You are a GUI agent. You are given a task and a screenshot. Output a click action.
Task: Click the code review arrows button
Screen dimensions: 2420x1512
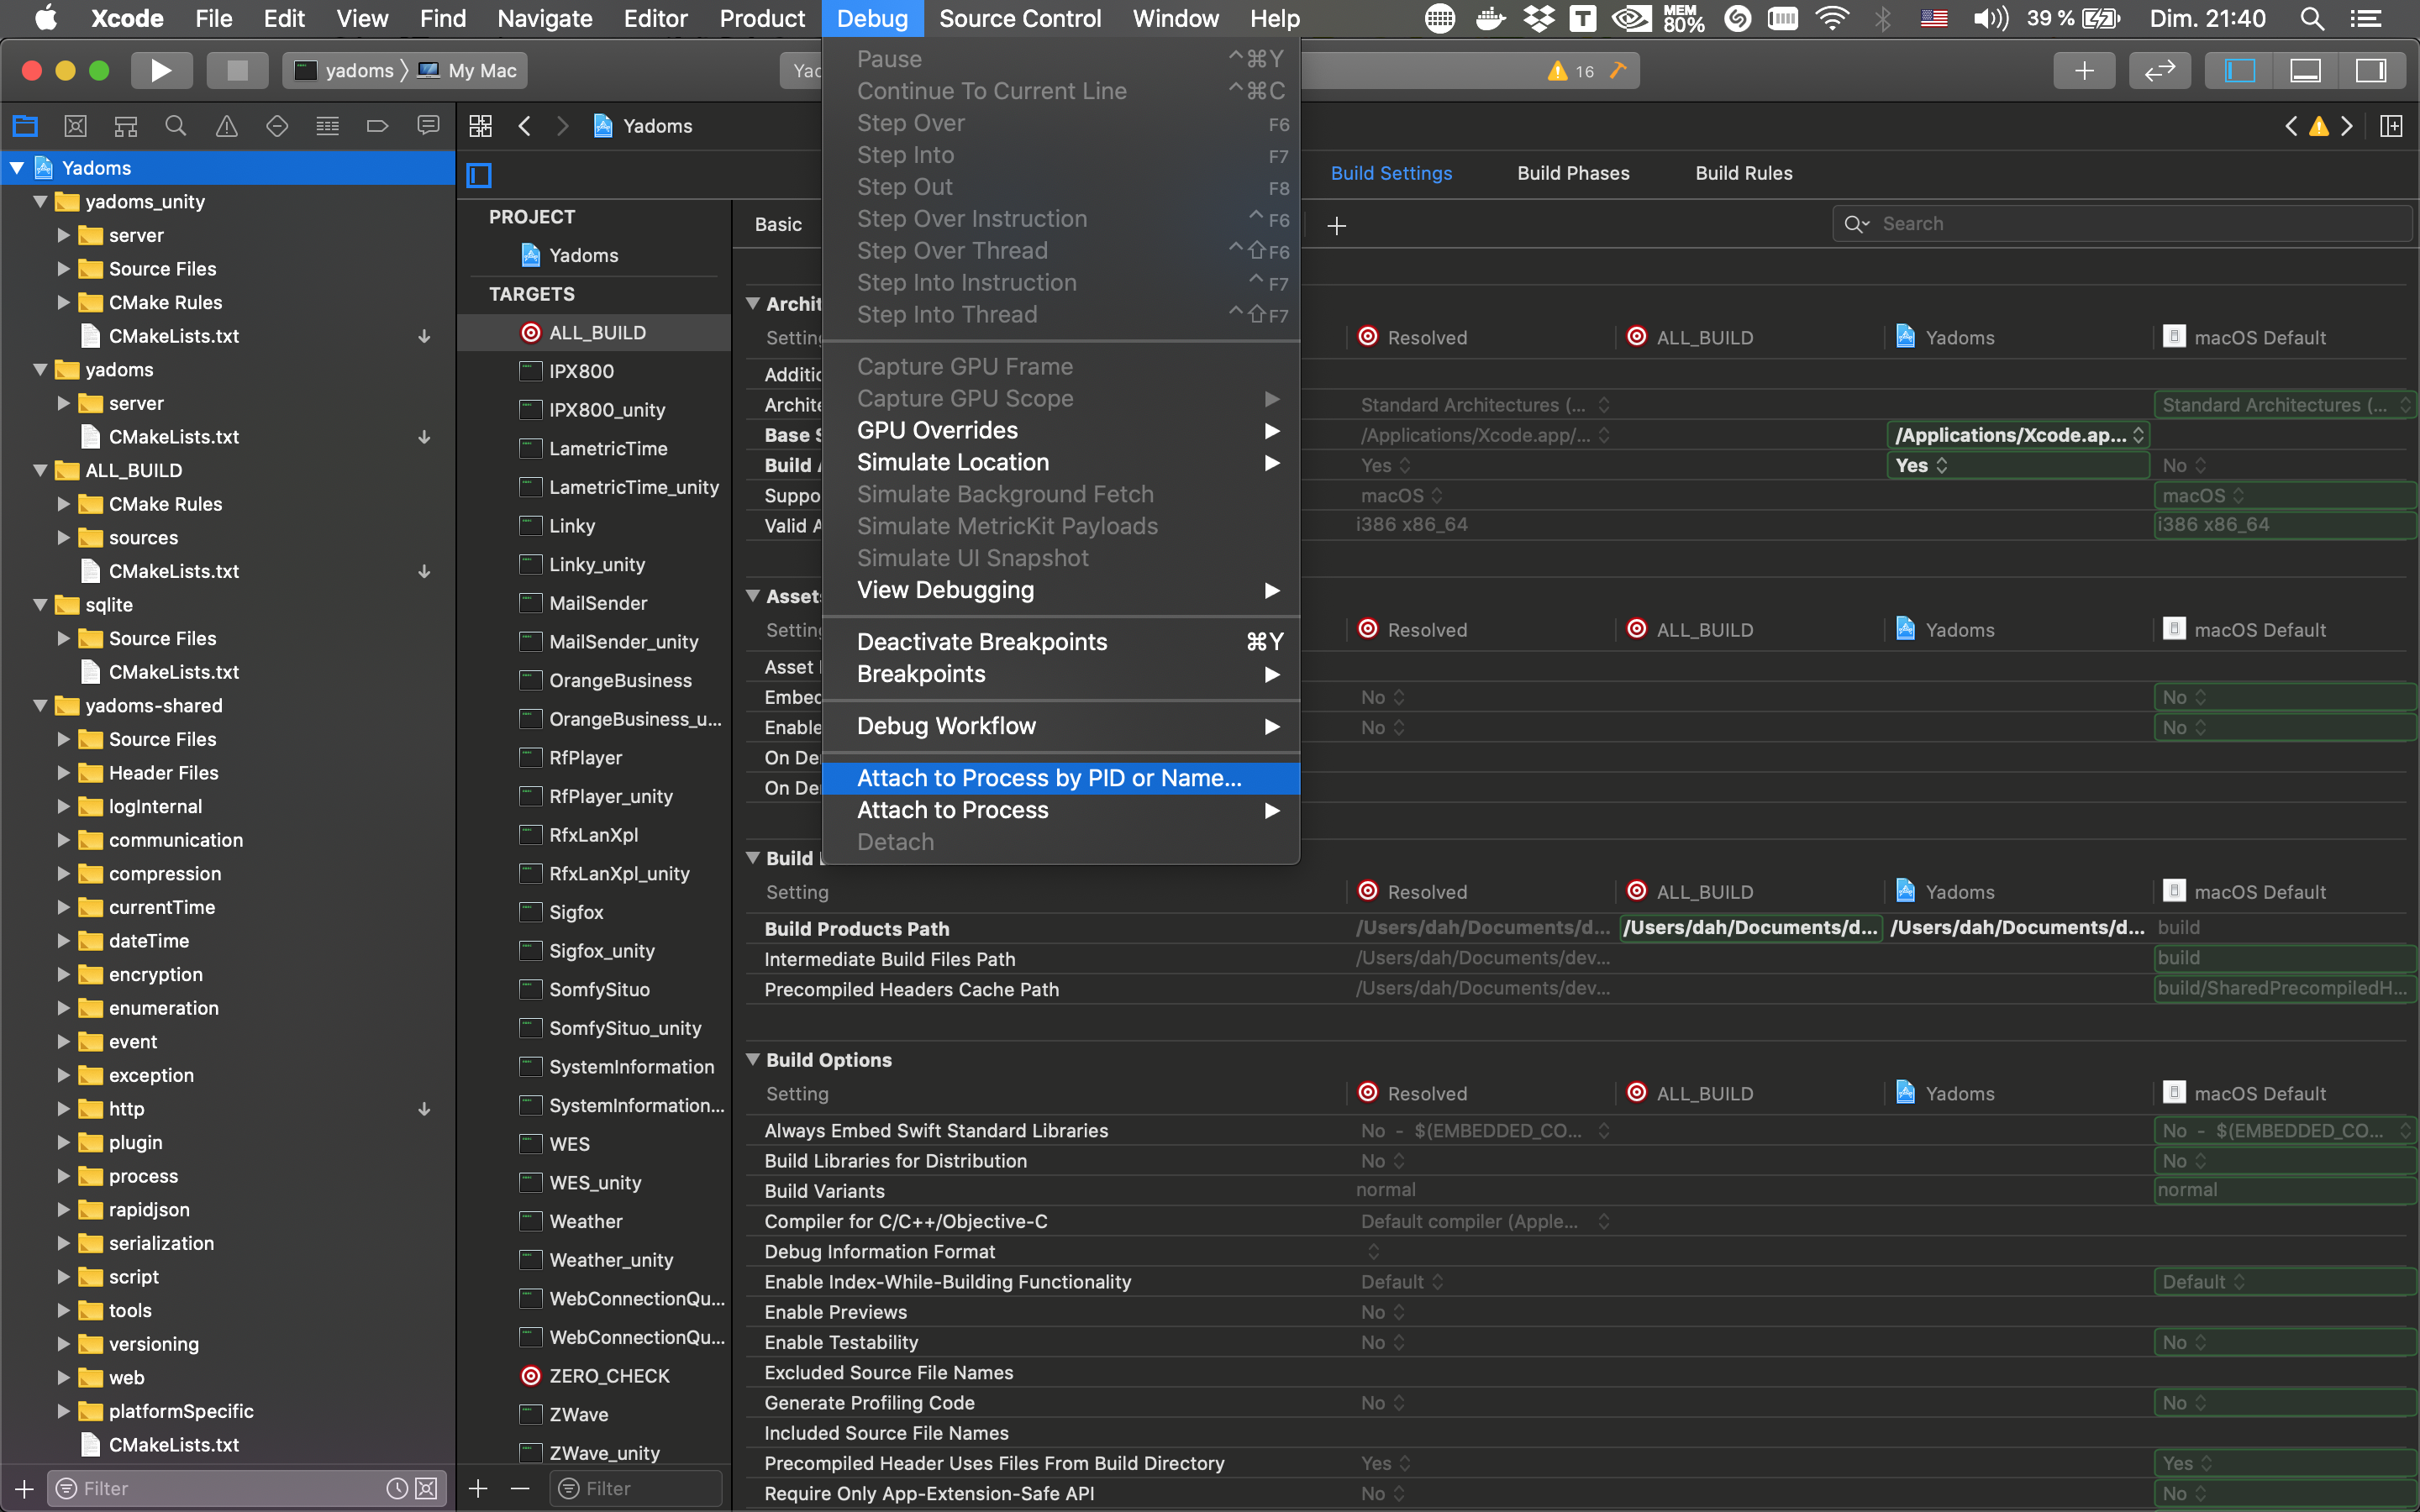(x=2159, y=70)
